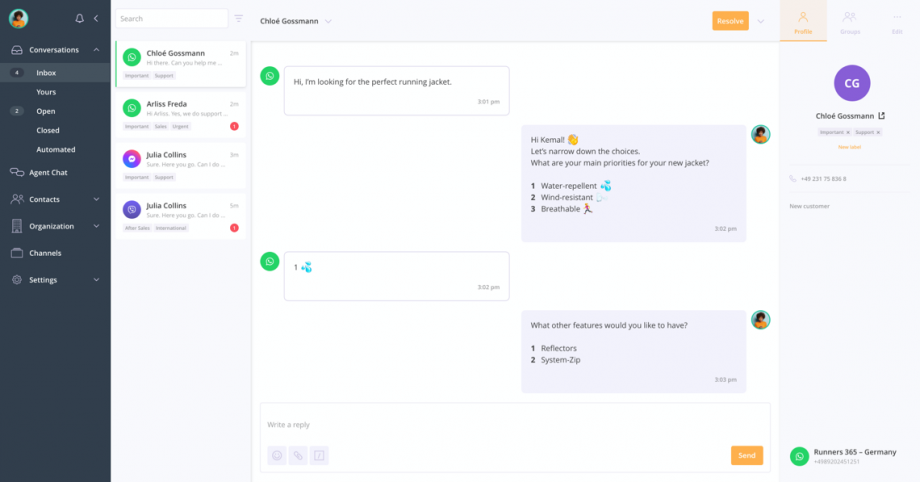920x482 pixels.
Task: Switch to the Edit tab
Action: point(897,23)
